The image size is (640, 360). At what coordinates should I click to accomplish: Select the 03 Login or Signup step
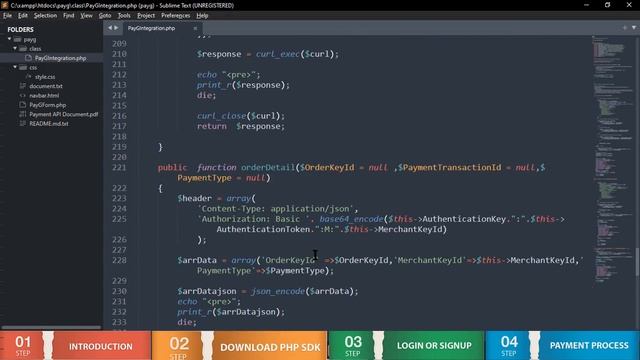tap(407, 345)
